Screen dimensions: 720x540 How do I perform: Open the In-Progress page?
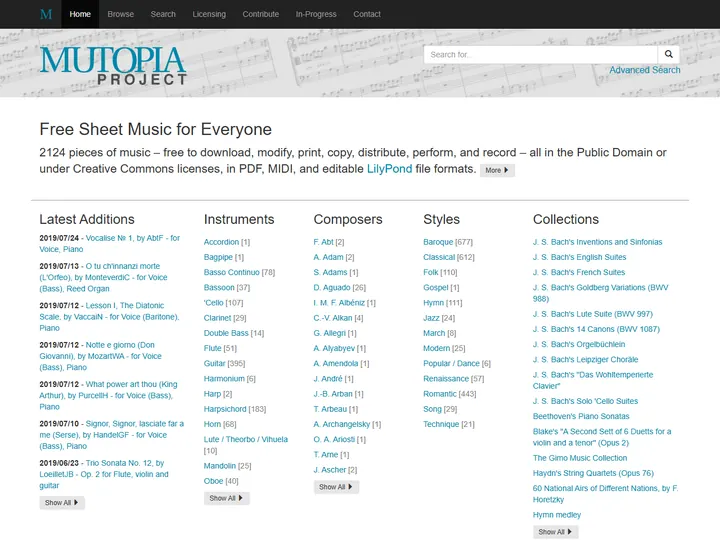pos(316,14)
